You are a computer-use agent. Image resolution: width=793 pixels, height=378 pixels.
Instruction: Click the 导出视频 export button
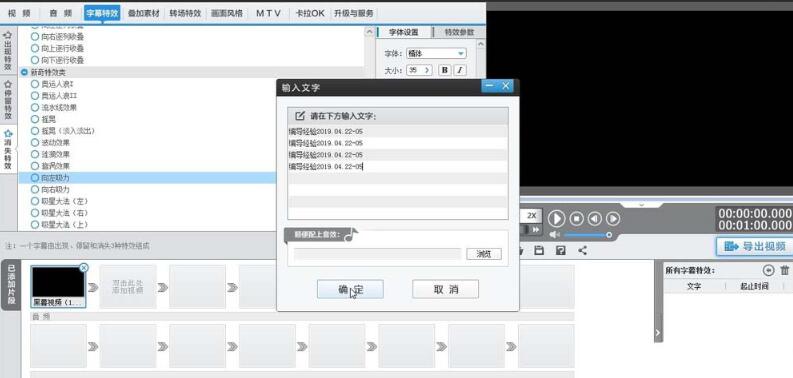(754, 246)
